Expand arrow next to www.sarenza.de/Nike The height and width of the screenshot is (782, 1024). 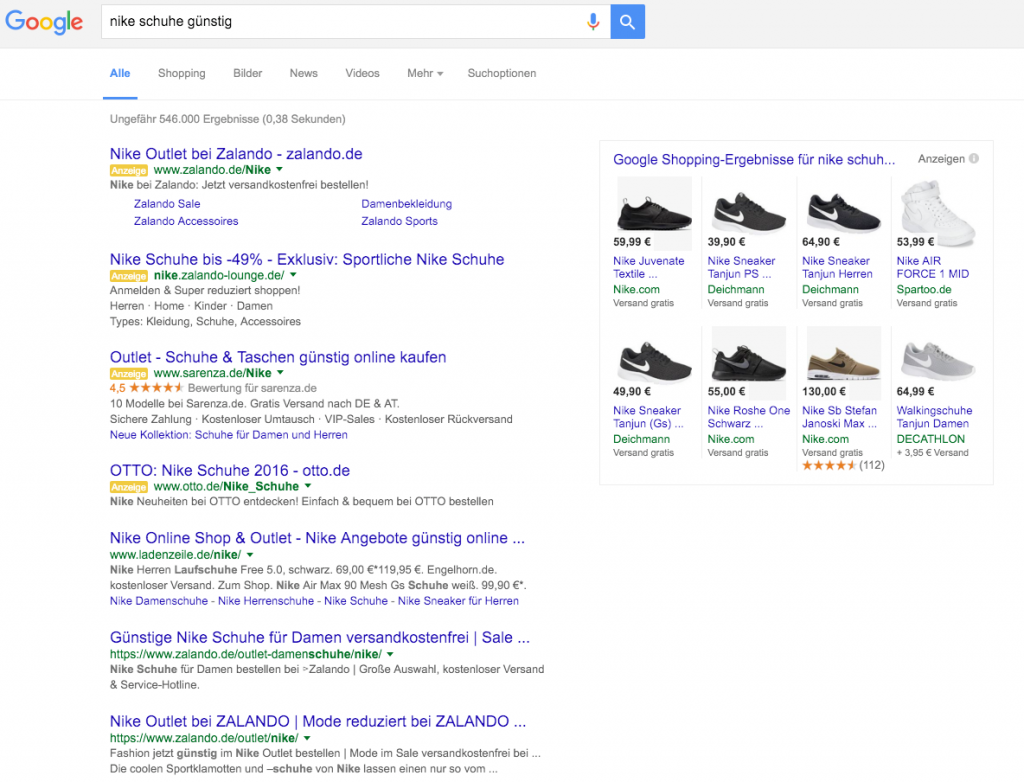click(x=280, y=372)
